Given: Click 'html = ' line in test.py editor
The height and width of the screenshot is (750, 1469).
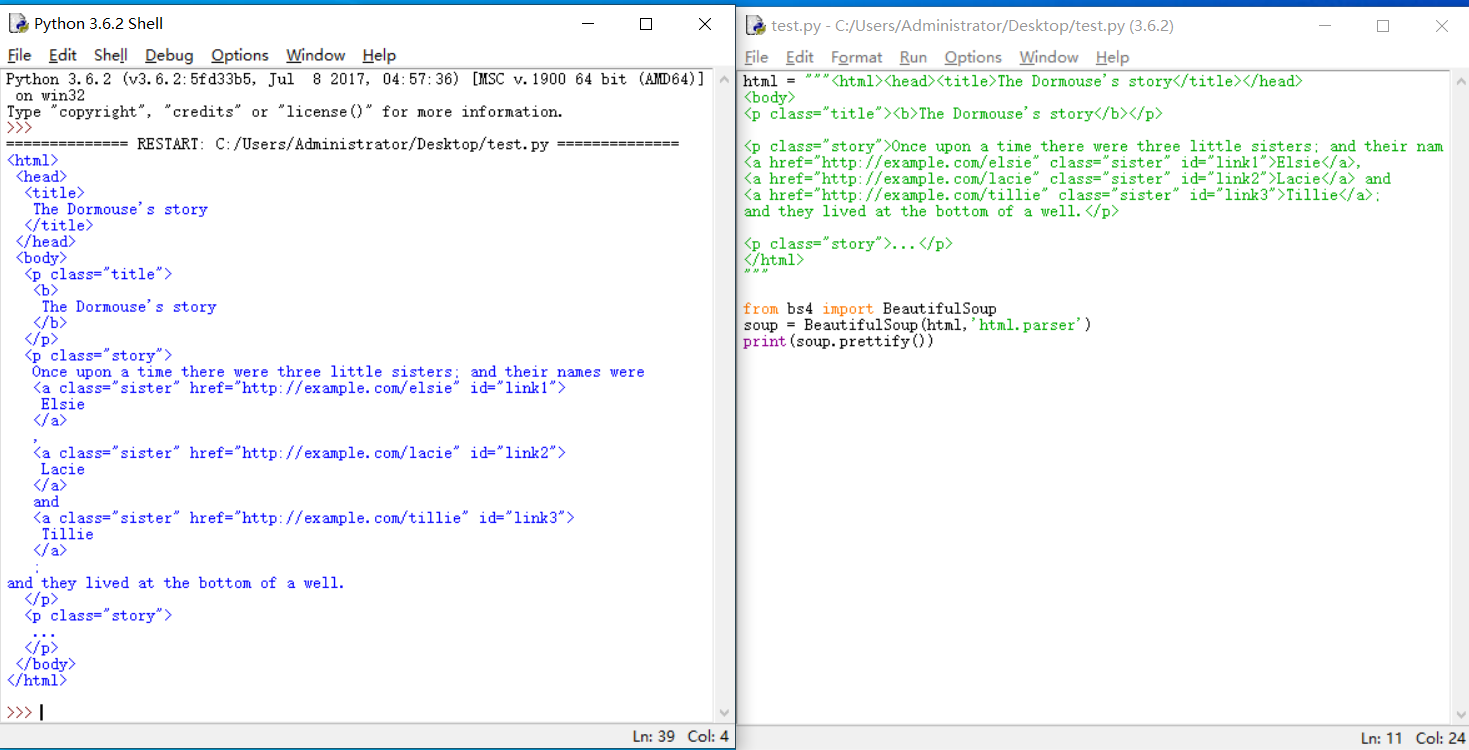Looking at the screenshot, I should pos(1023,81).
